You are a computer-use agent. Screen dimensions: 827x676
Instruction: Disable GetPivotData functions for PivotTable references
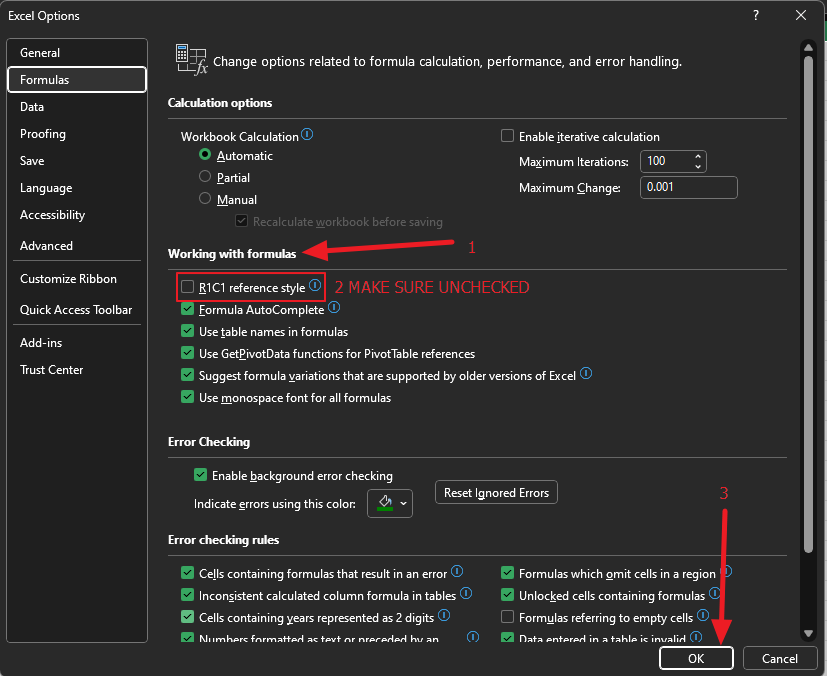(x=187, y=353)
